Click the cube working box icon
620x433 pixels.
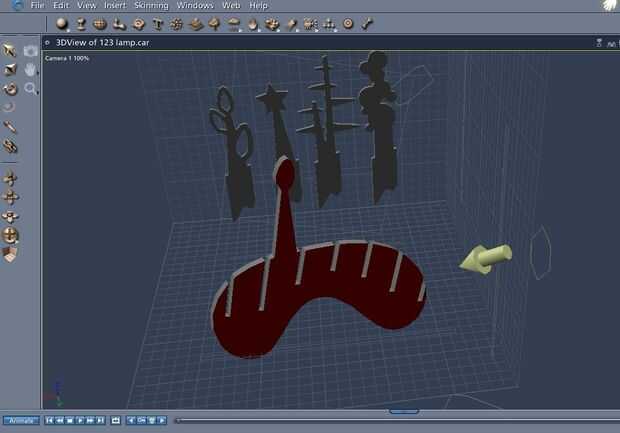coord(10,255)
